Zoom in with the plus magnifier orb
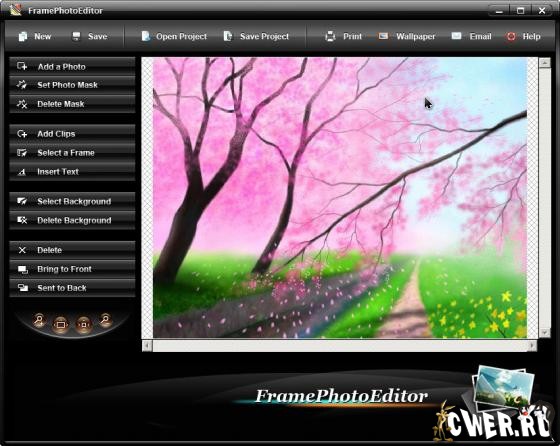Image resolution: width=560 pixels, height=446 pixels. 39,320
